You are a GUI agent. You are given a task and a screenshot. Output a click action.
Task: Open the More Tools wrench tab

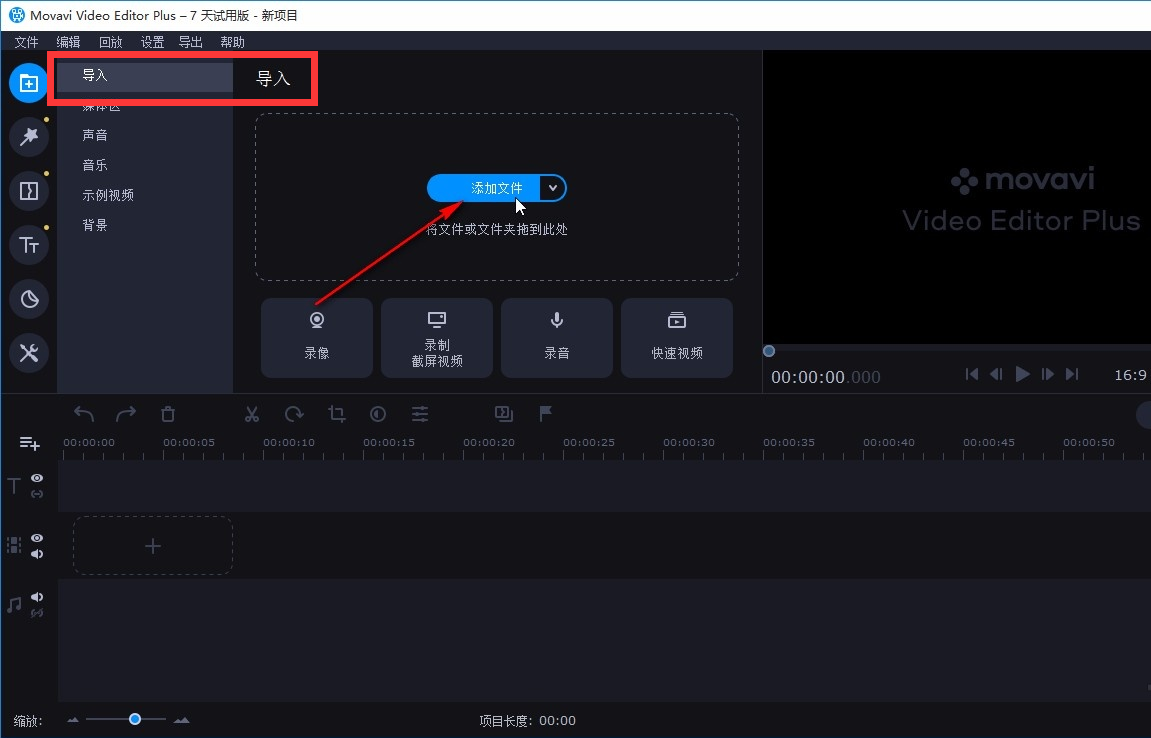29,353
